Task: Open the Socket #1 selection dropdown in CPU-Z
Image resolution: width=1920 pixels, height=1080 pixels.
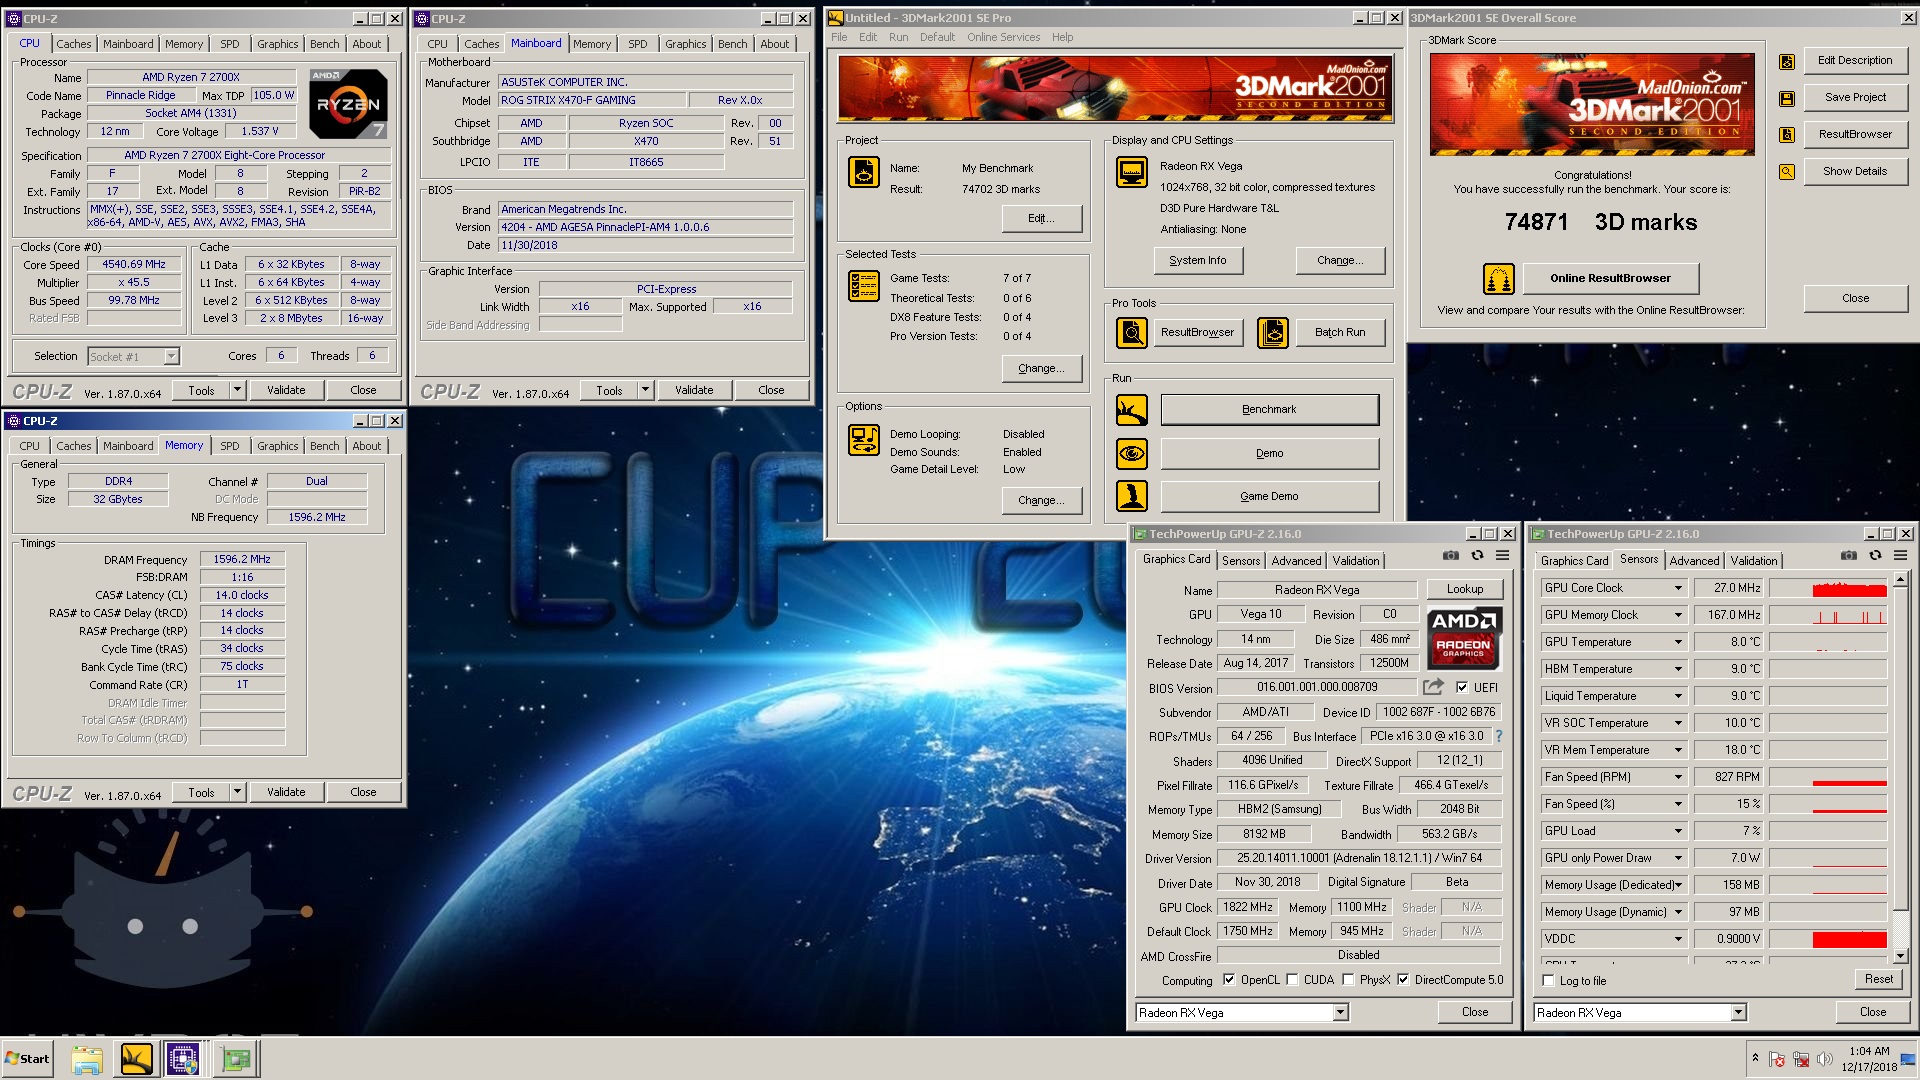Action: [171, 357]
